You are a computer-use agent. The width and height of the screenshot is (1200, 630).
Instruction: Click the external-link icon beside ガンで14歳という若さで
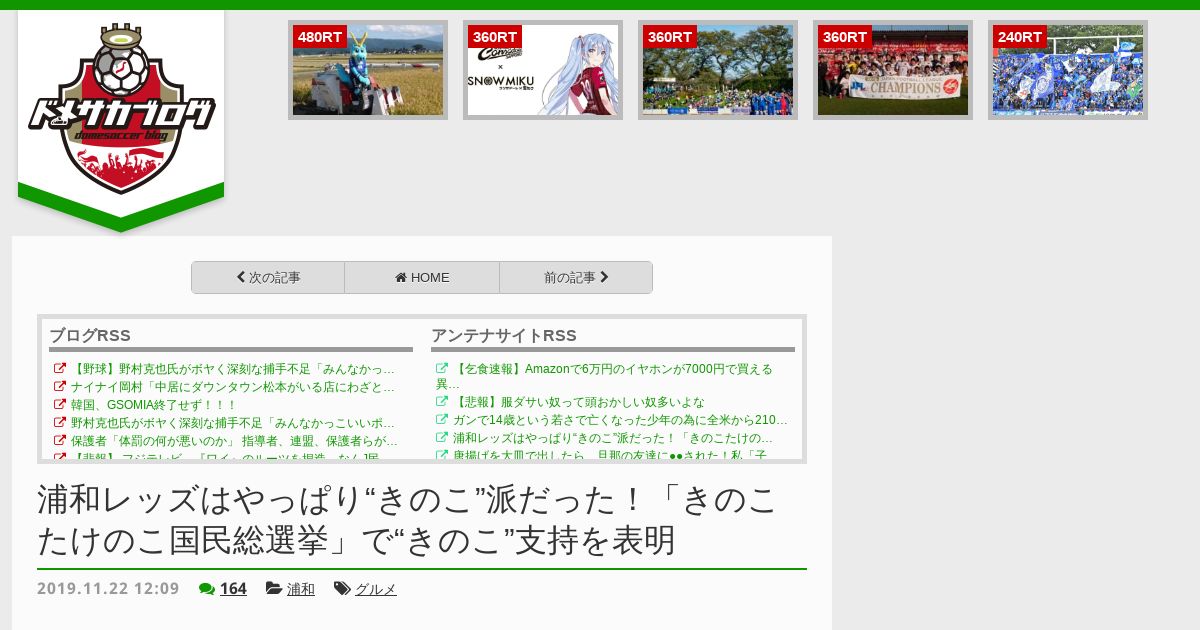click(x=442, y=420)
